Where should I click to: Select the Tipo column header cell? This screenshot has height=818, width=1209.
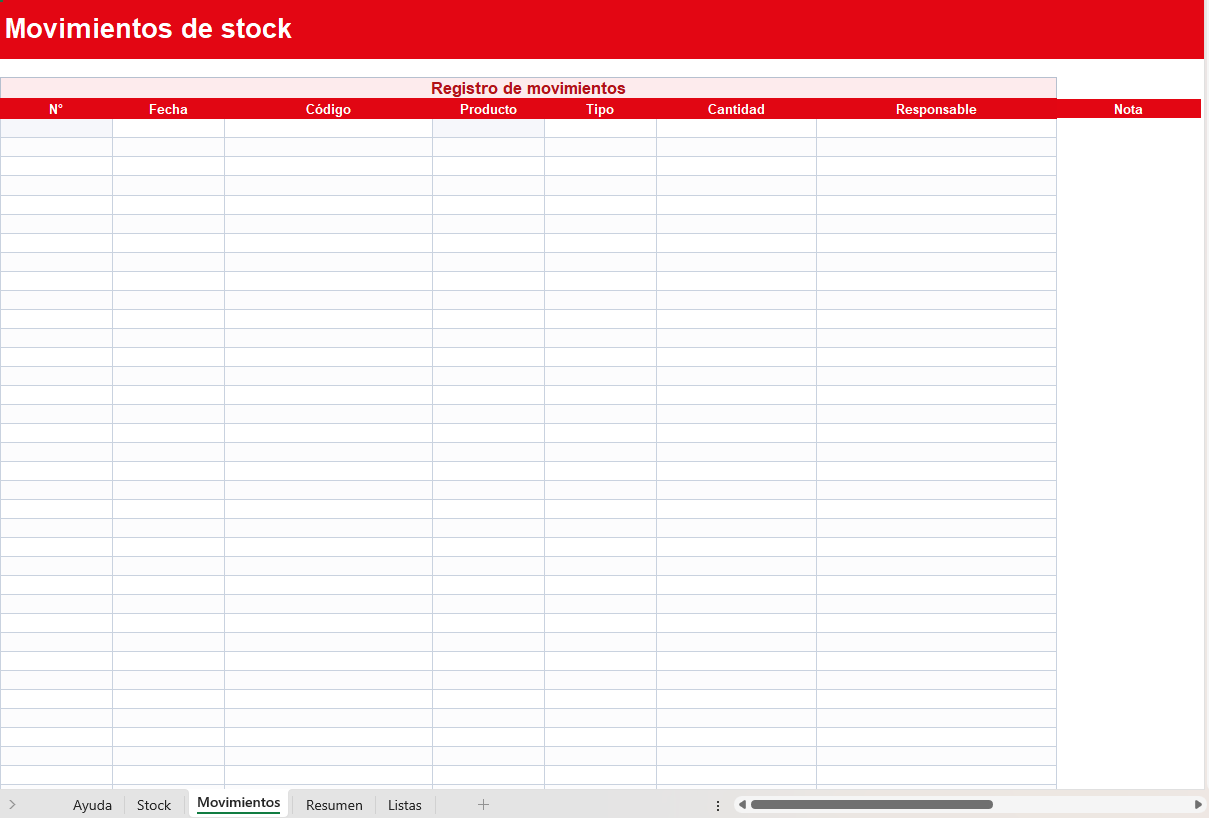pos(600,109)
